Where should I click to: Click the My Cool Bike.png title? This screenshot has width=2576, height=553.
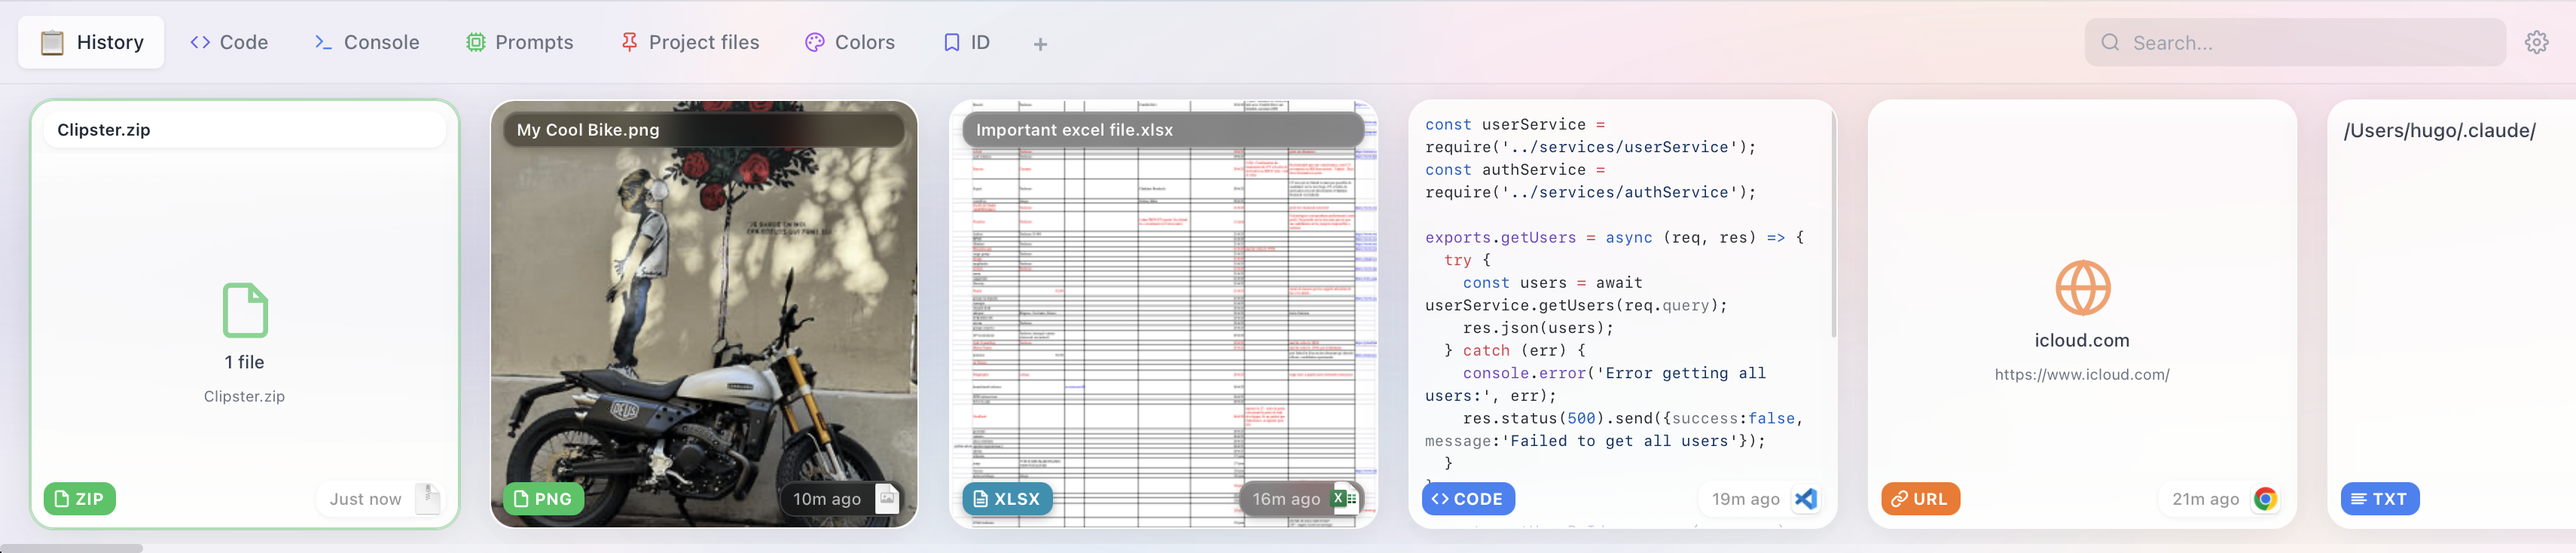[588, 130]
